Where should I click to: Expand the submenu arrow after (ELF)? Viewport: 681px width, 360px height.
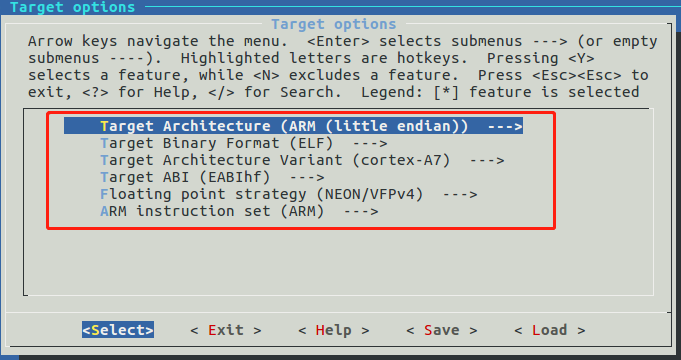[x=370, y=143]
